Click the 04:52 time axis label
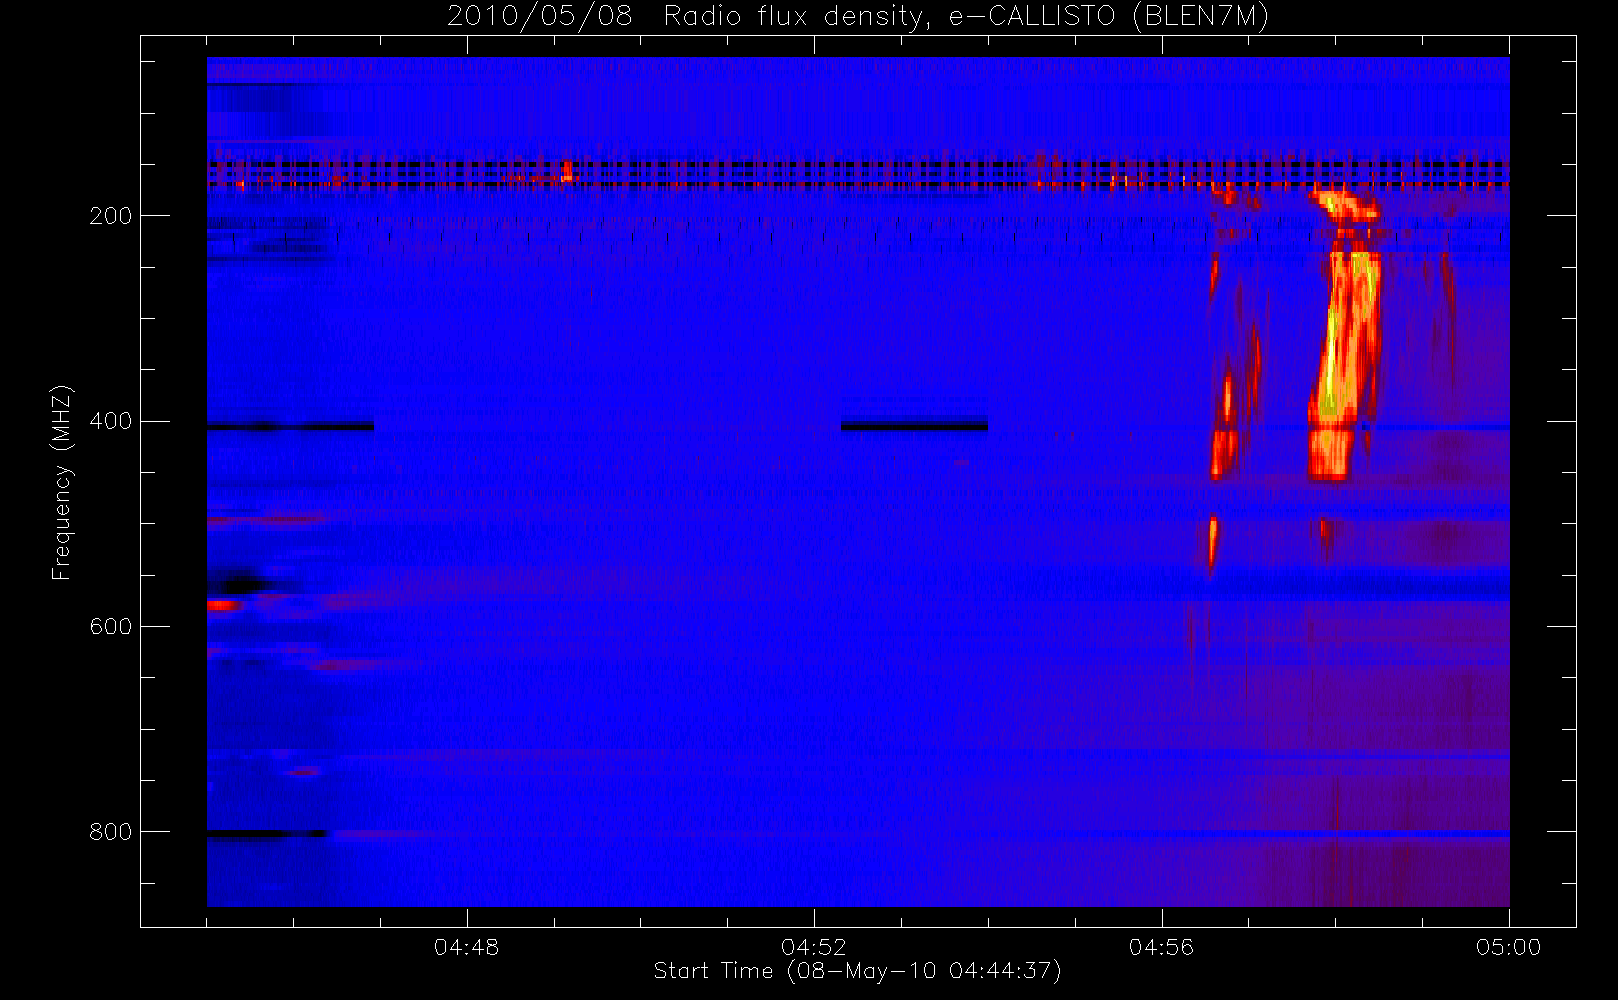 click(814, 947)
